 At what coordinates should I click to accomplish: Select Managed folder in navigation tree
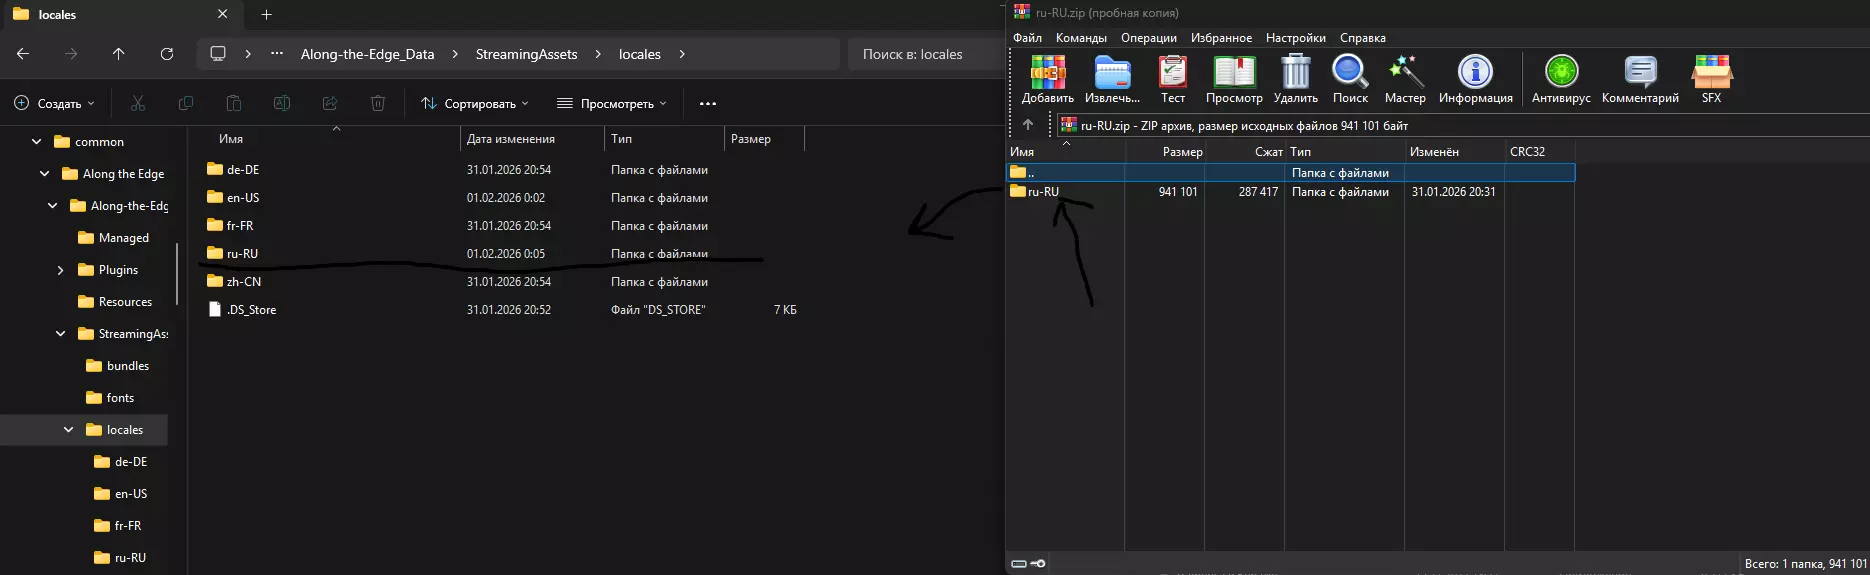113,238
